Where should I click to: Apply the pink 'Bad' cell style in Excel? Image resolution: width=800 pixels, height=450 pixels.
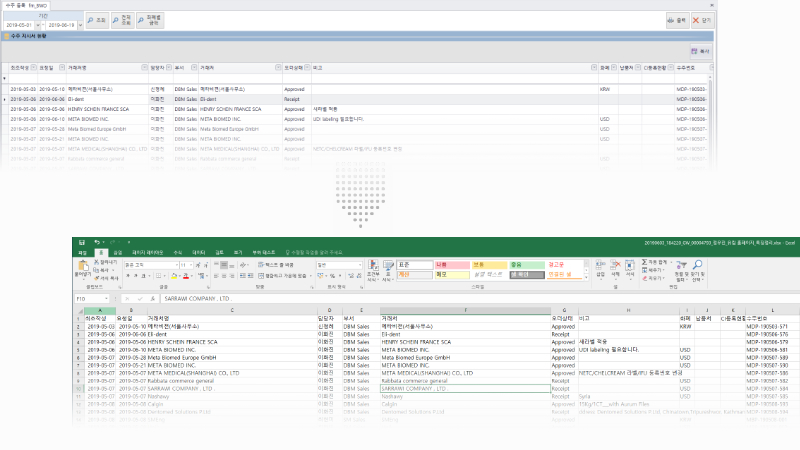[x=452, y=265]
